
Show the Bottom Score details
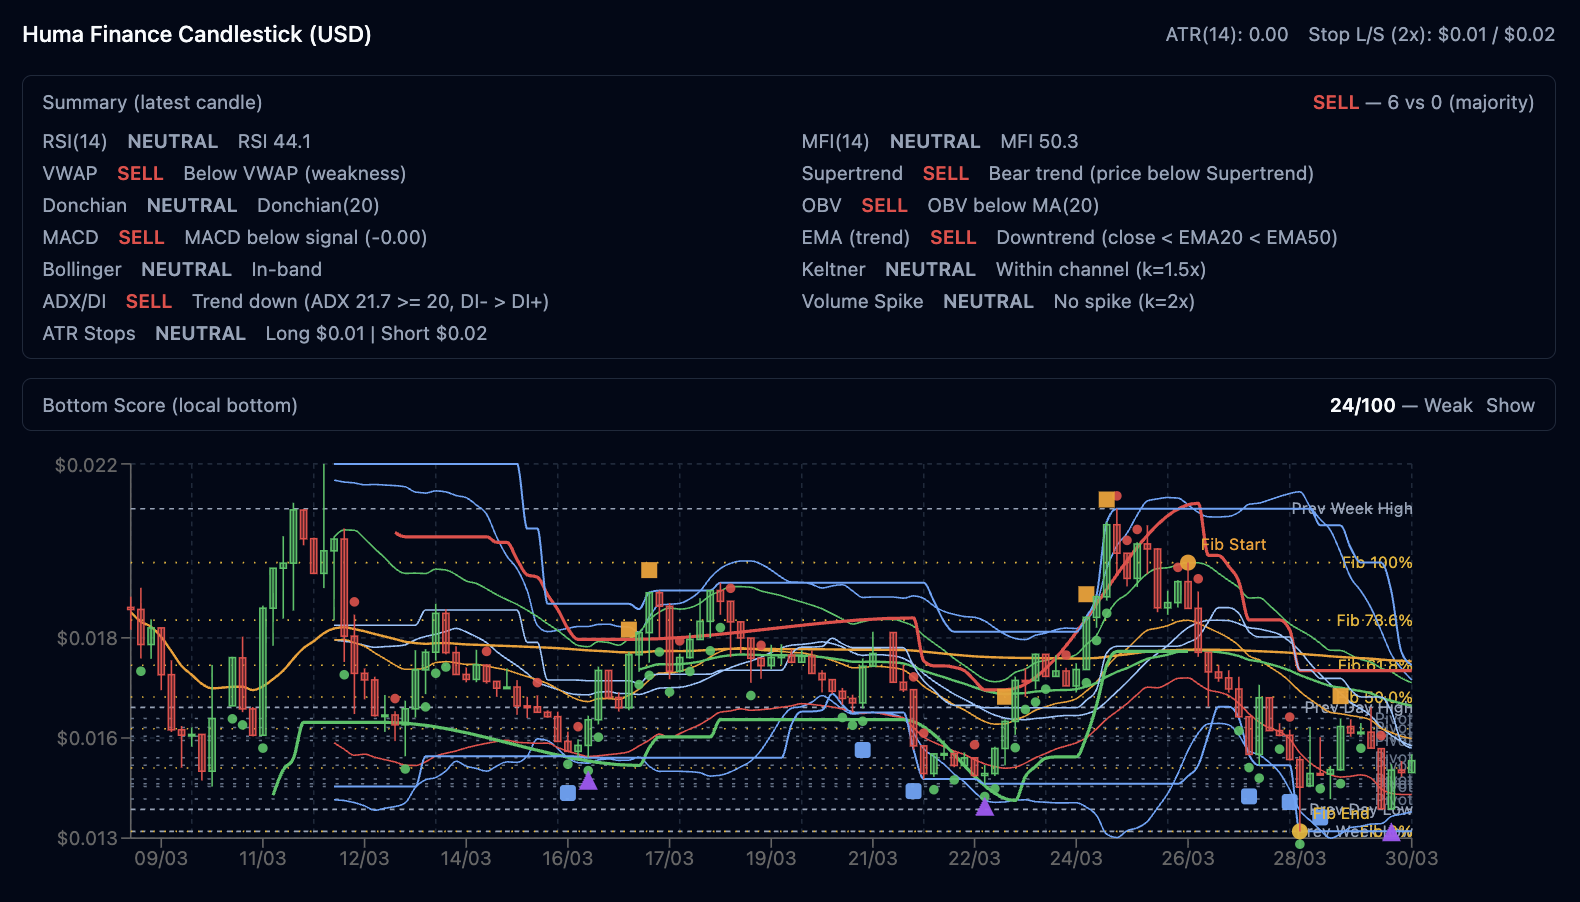[x=1509, y=405]
